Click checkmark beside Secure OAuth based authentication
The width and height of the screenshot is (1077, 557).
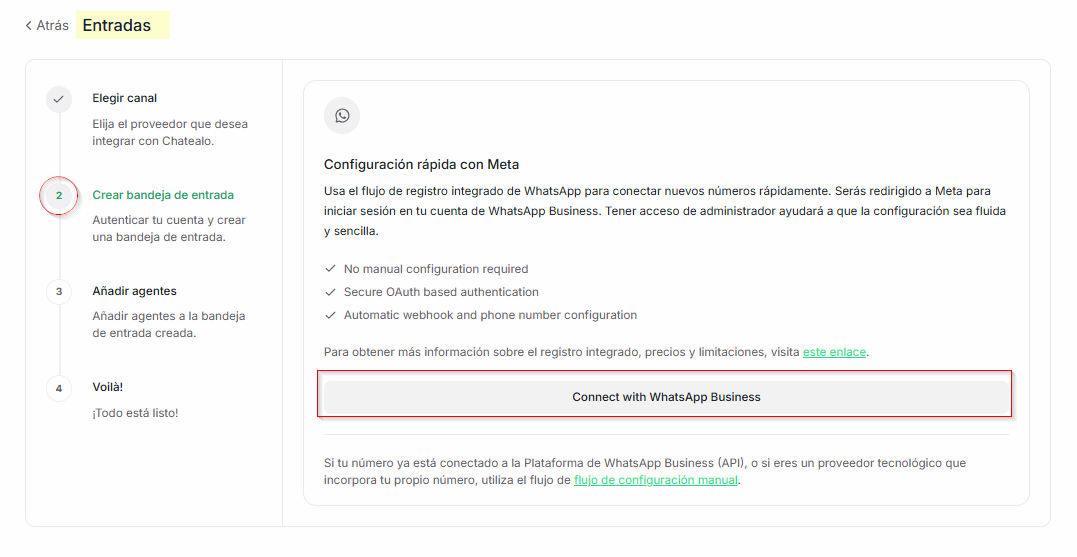pyautogui.click(x=330, y=292)
